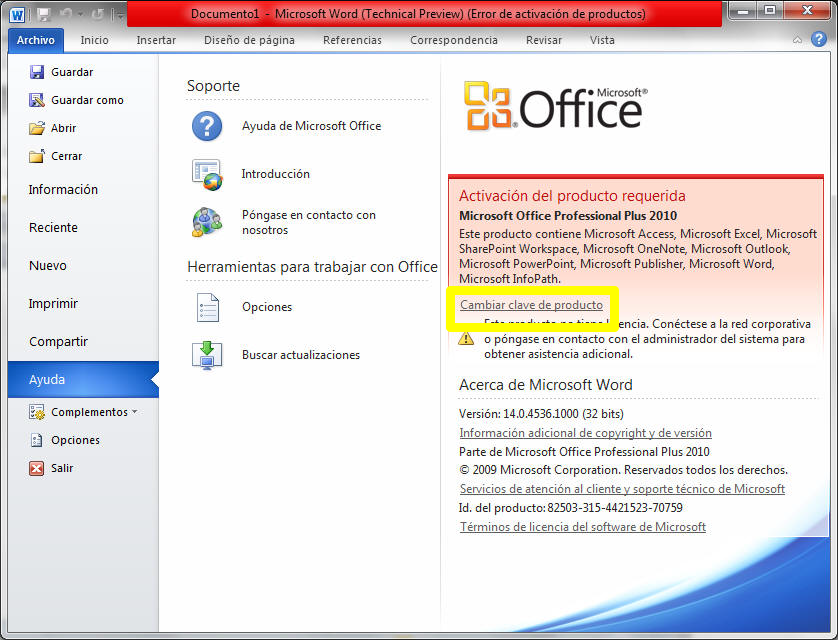Open the Archivo tab

click(x=36, y=40)
